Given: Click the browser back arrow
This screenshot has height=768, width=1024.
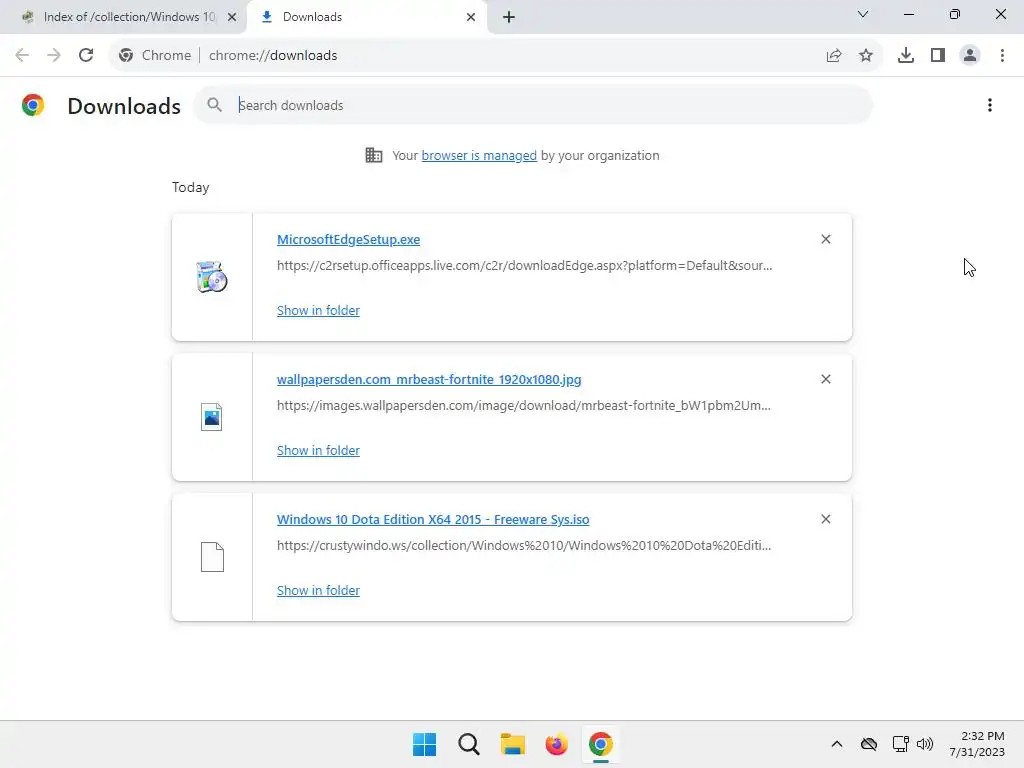Looking at the screenshot, I should (x=22, y=56).
